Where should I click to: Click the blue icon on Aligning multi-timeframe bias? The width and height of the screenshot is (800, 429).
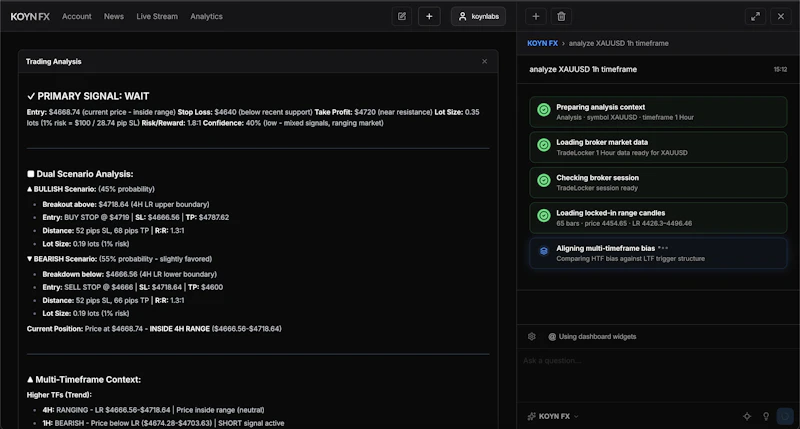pos(544,251)
